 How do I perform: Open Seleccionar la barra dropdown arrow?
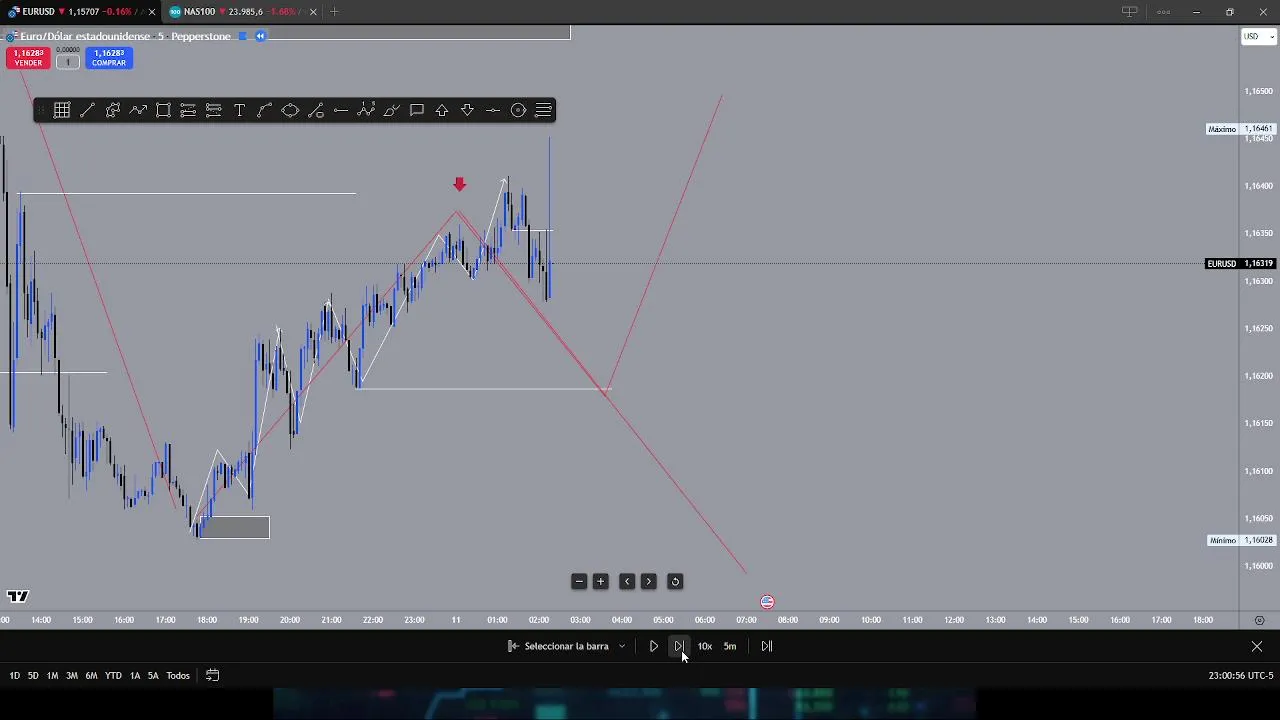click(622, 646)
